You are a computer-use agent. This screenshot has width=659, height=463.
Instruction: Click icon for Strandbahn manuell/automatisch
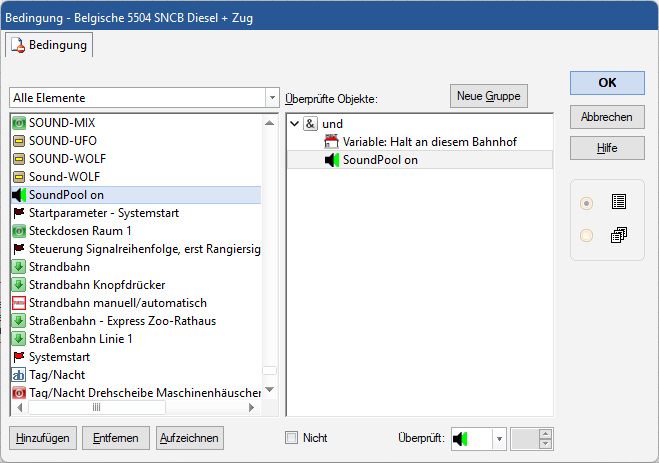pyautogui.click(x=18, y=303)
